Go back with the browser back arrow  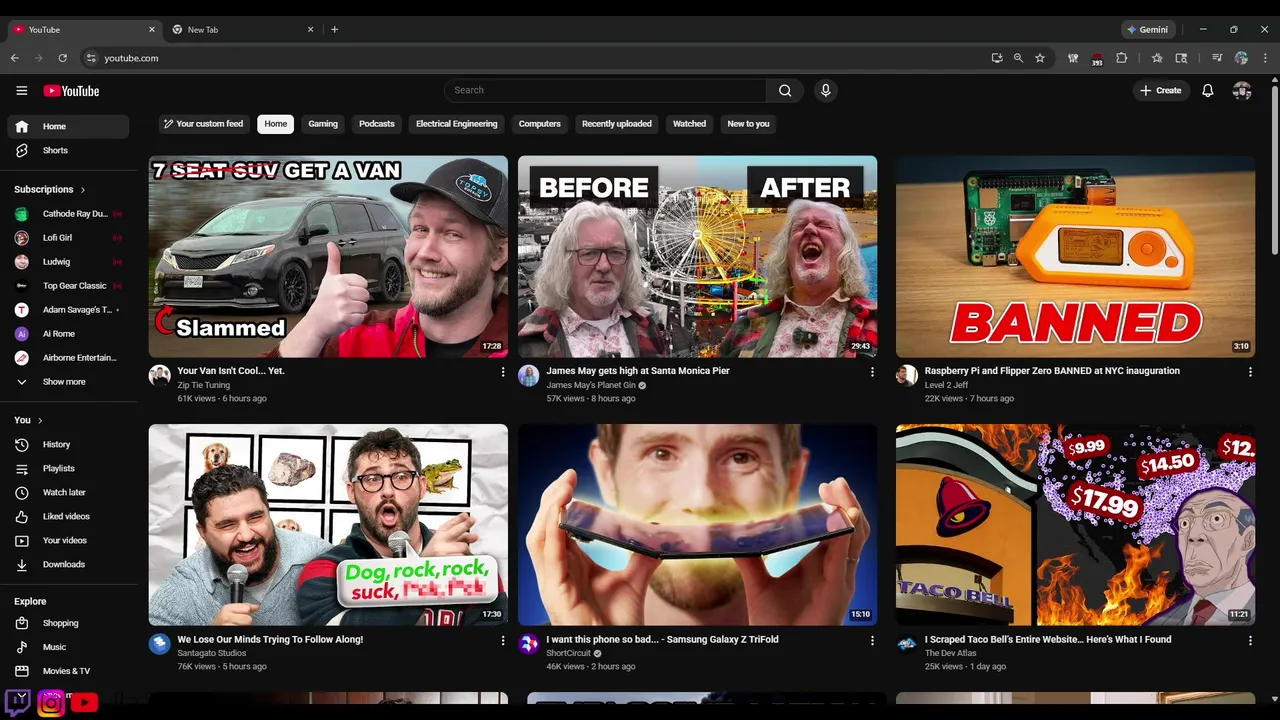(15, 58)
